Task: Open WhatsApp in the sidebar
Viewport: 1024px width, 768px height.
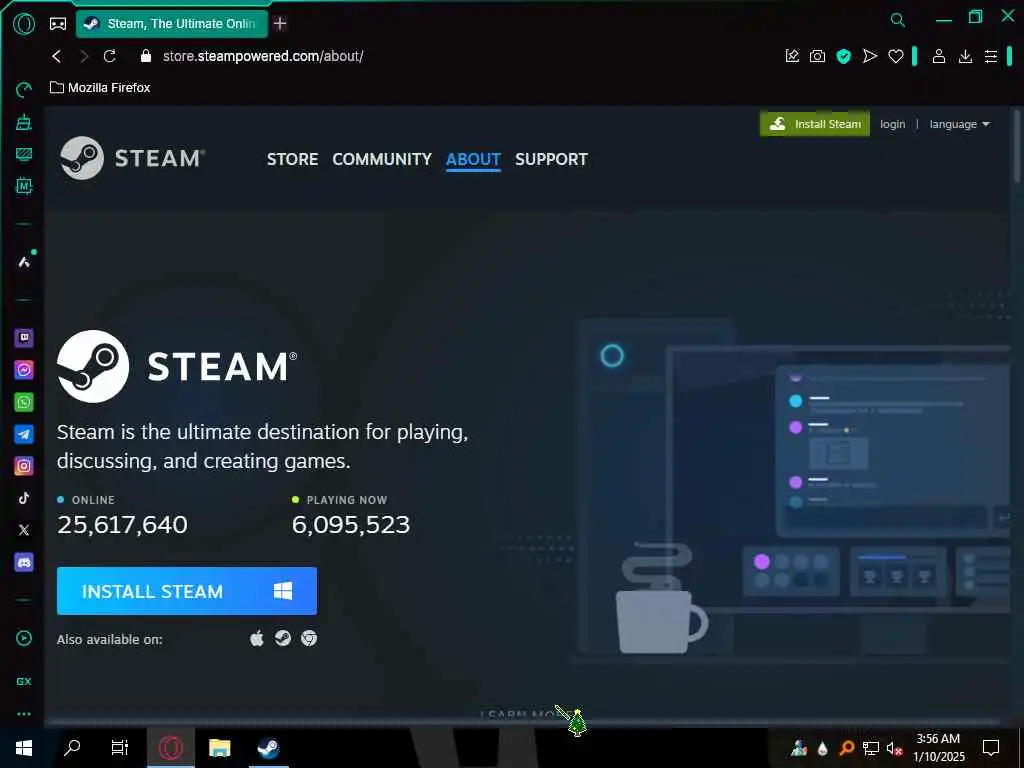Action: [x=24, y=402]
